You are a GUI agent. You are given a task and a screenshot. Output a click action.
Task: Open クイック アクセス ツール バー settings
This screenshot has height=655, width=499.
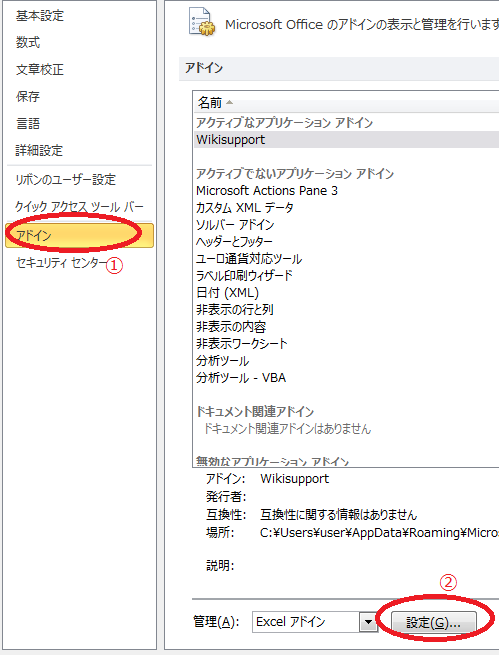[x=79, y=207]
